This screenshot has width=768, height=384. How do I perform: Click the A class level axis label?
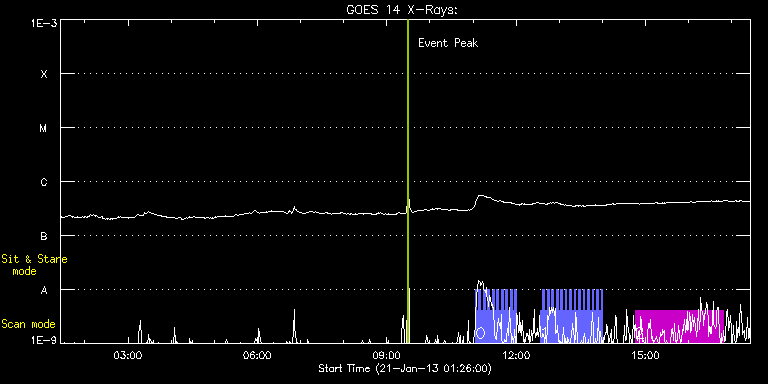[x=44, y=290]
